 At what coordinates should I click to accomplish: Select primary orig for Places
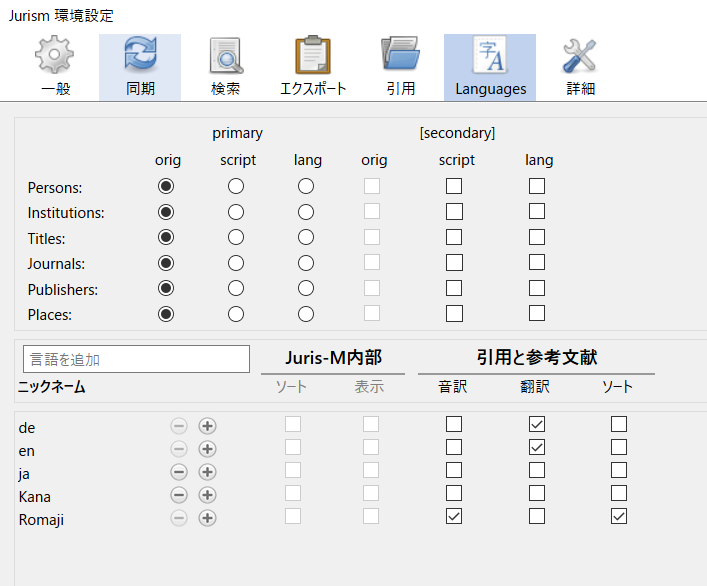click(166, 314)
